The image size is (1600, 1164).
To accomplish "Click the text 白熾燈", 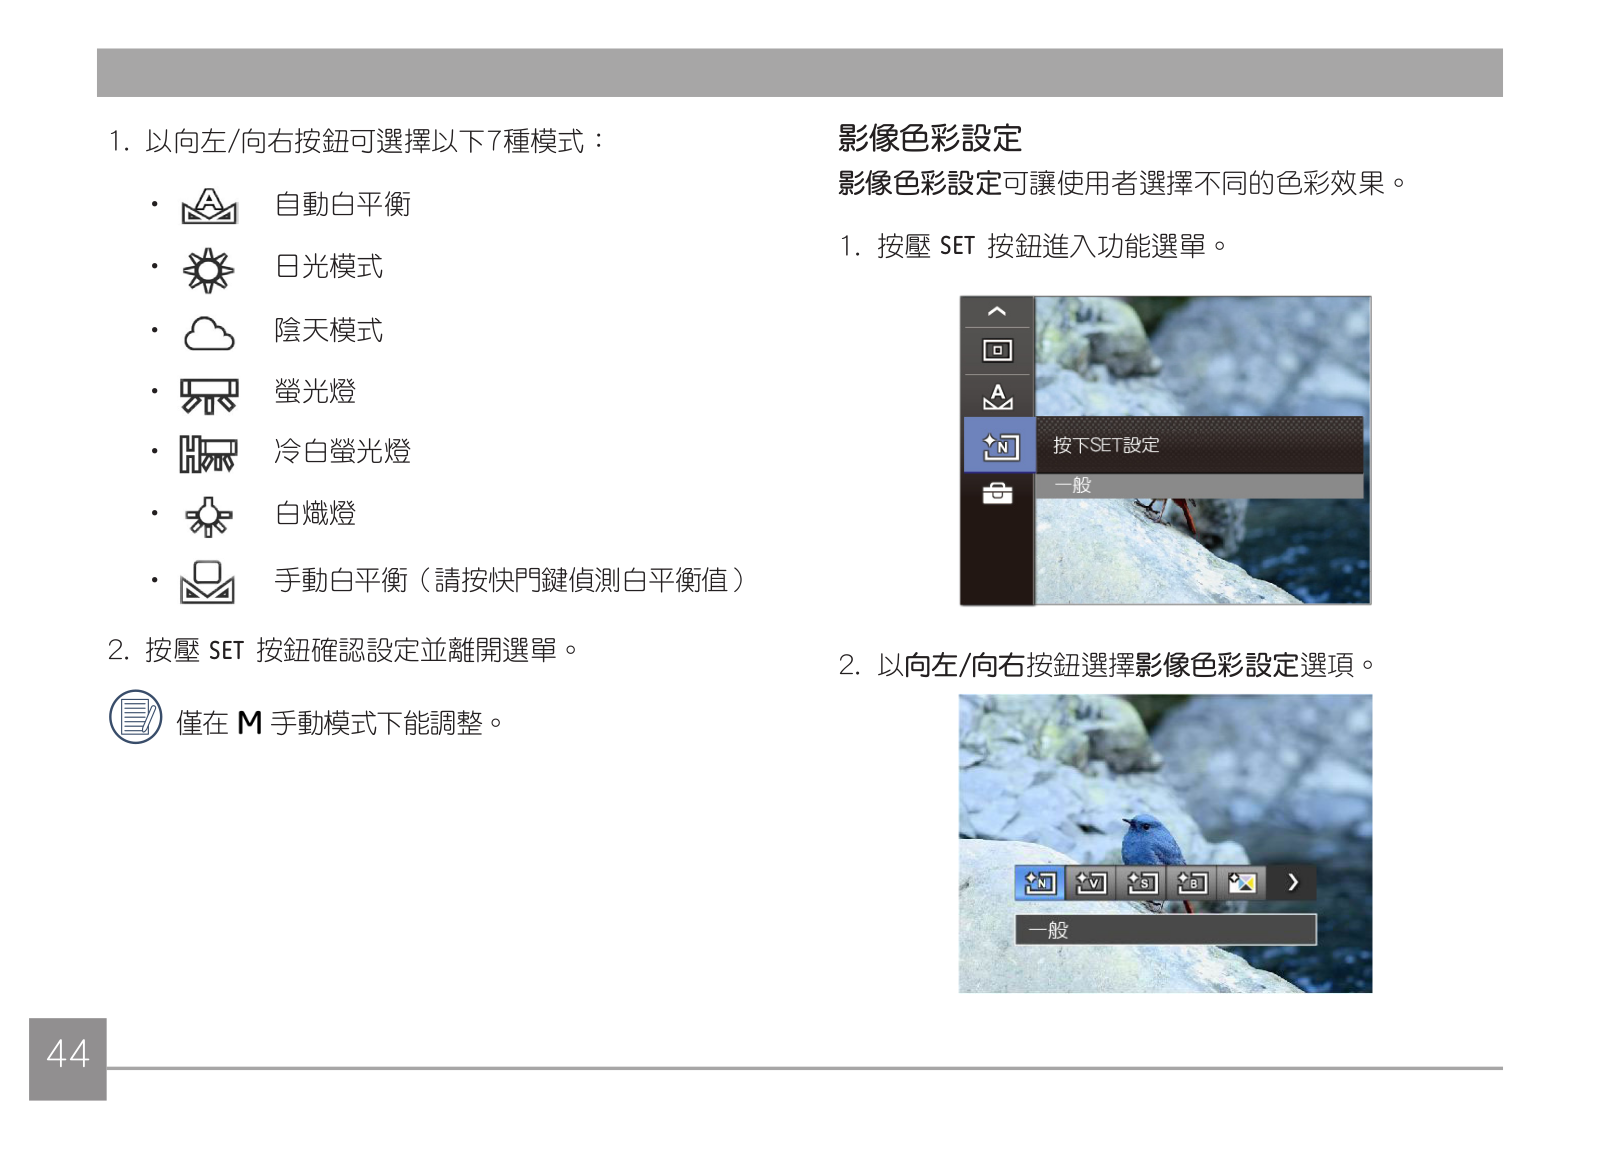I will (x=316, y=514).
